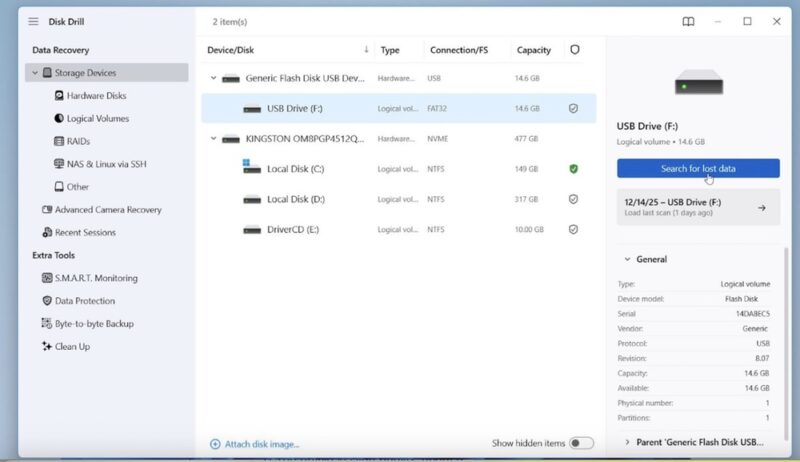Open Hardware Disks in sidebar
This screenshot has height=462, width=800.
coord(96,96)
